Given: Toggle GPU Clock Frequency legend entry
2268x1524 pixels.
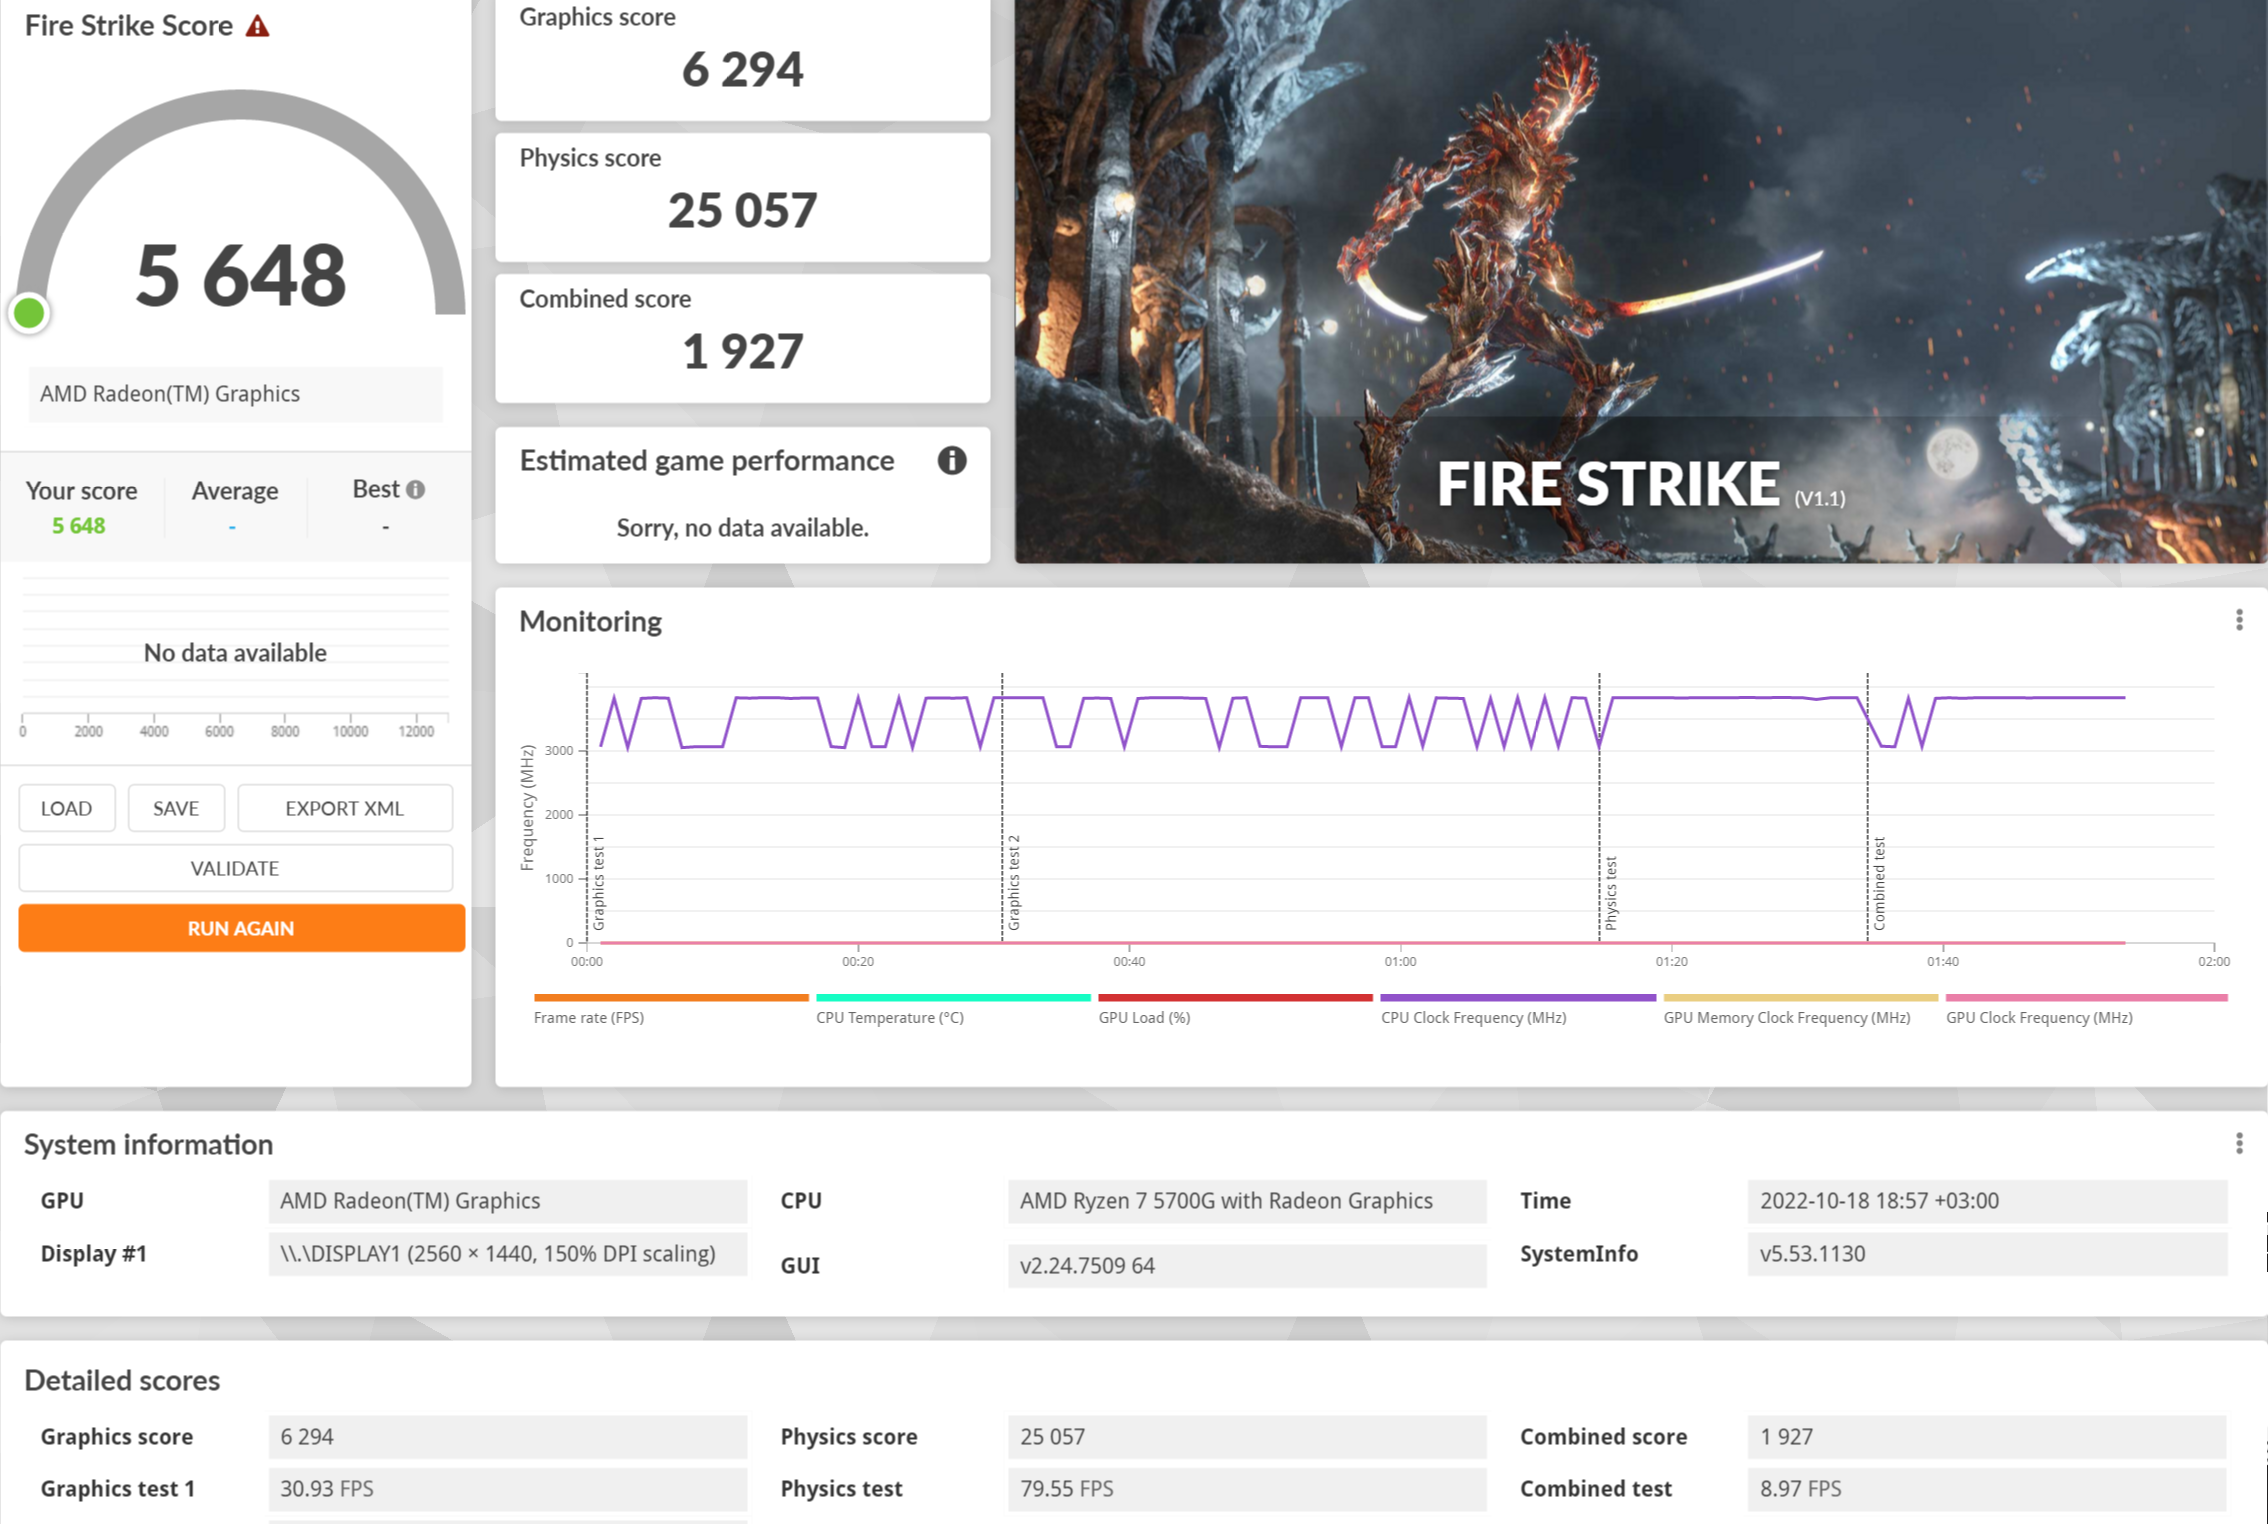Looking at the screenshot, I should pos(2038,1017).
